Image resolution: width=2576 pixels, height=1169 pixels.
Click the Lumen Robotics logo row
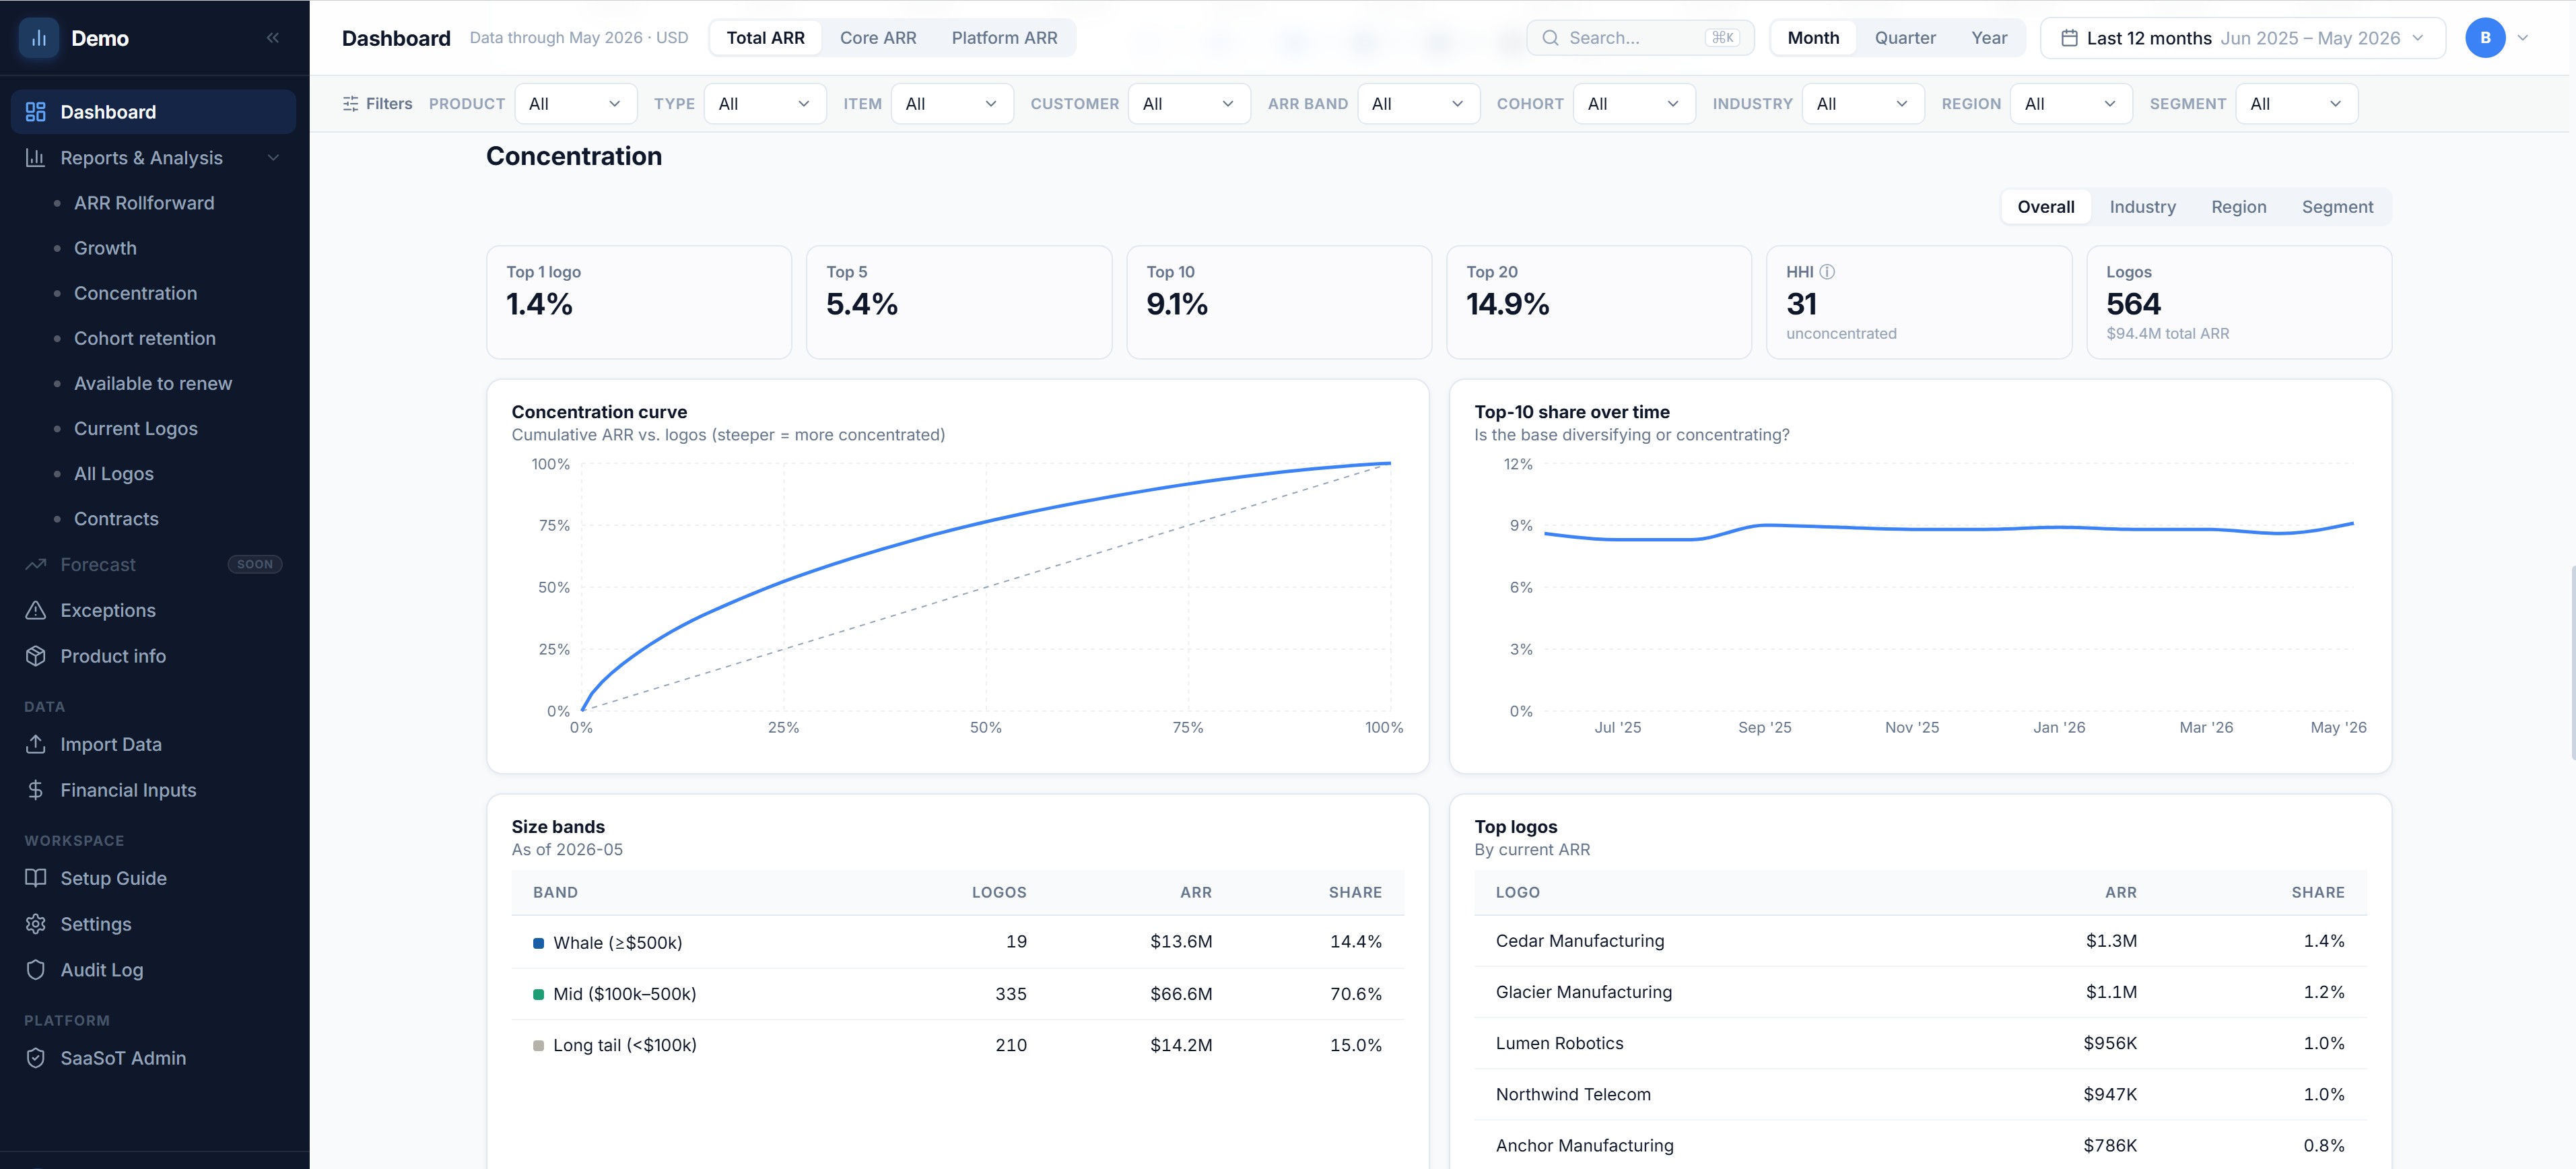pyautogui.click(x=1920, y=1043)
